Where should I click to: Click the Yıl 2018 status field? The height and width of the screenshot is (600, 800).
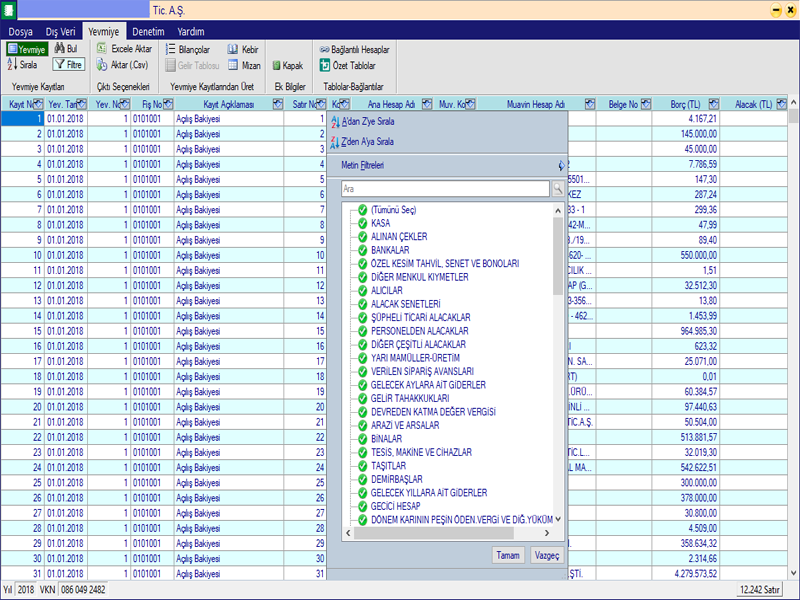point(26,590)
